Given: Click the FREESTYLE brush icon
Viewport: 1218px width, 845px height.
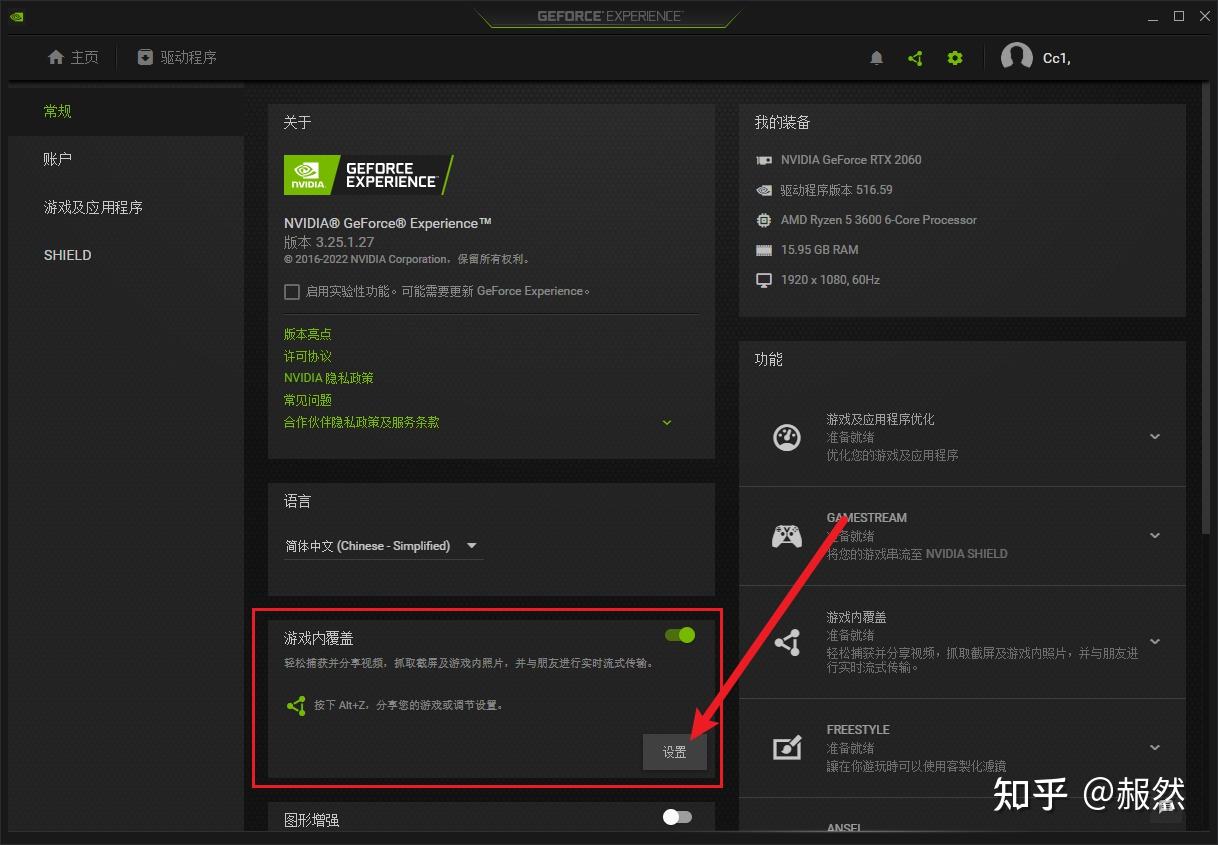Looking at the screenshot, I should (x=787, y=747).
